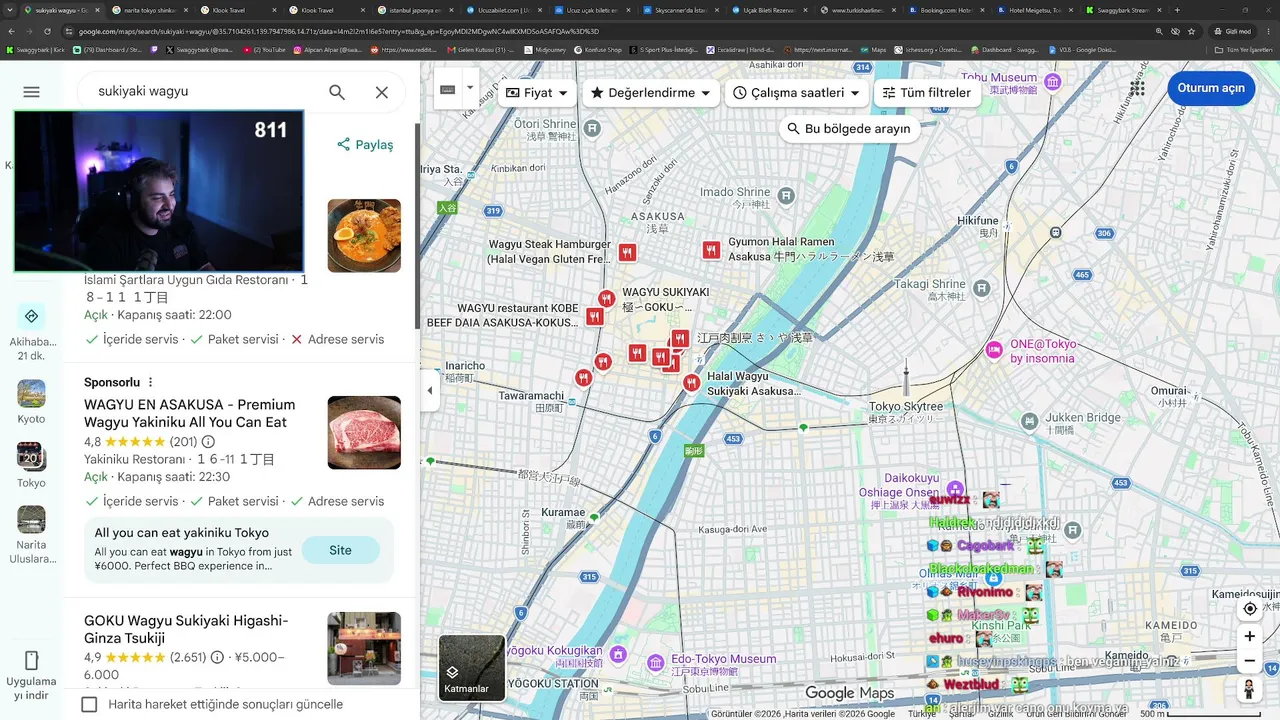Open the Maps bookmark
Screen dimensions: 1280x720
click(874, 49)
